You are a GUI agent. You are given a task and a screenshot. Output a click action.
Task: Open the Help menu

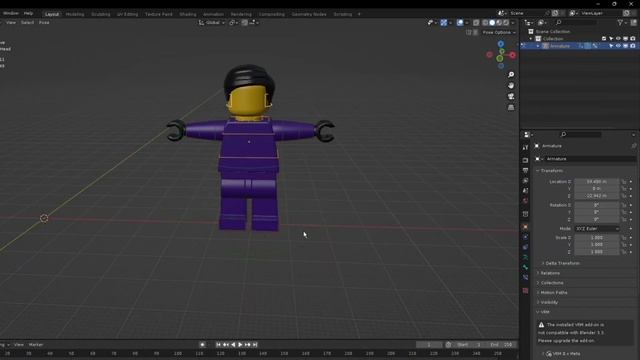pos(28,13)
